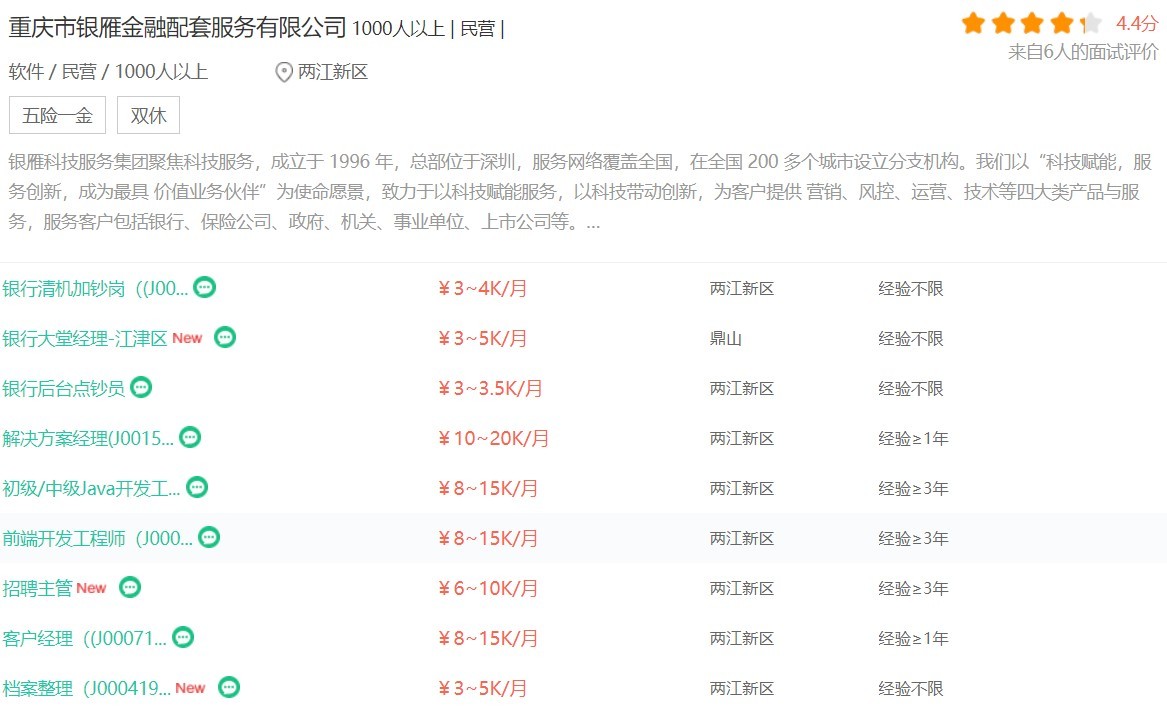Click salary ¥10~20K/月 of 解决方案经理

(493, 438)
